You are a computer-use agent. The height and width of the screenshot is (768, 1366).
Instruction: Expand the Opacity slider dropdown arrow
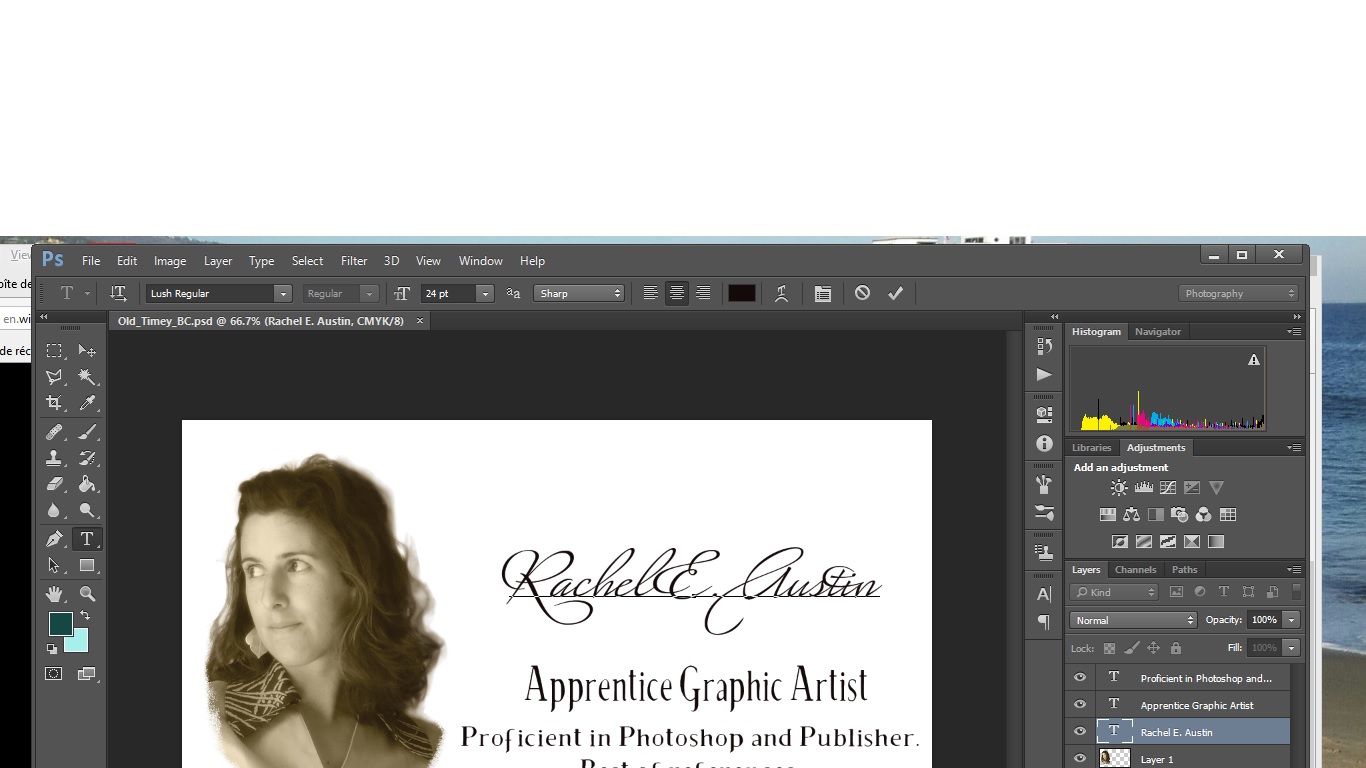1292,620
